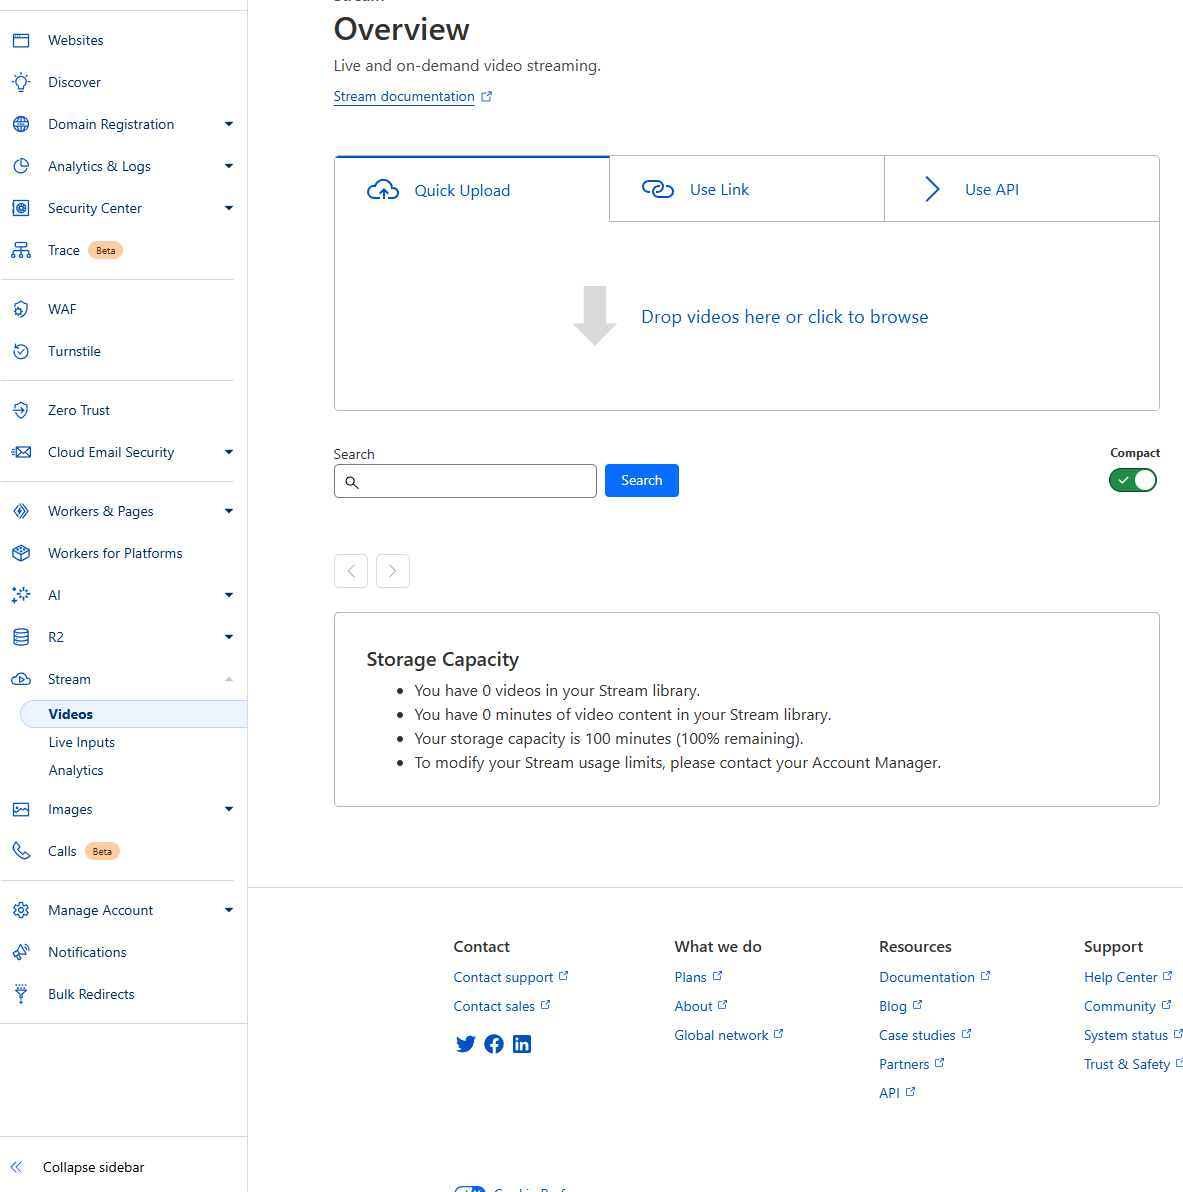
Task: Switch to the Use Link tab
Action: pyautogui.click(x=747, y=189)
